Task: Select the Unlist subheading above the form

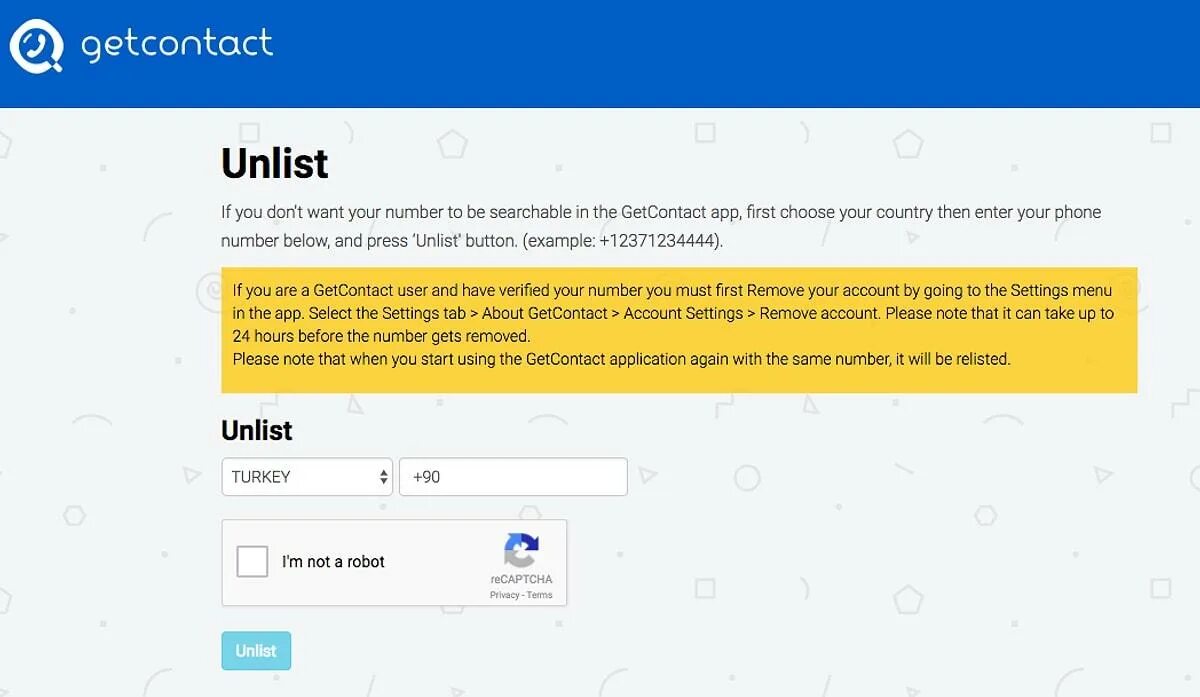Action: tap(257, 431)
